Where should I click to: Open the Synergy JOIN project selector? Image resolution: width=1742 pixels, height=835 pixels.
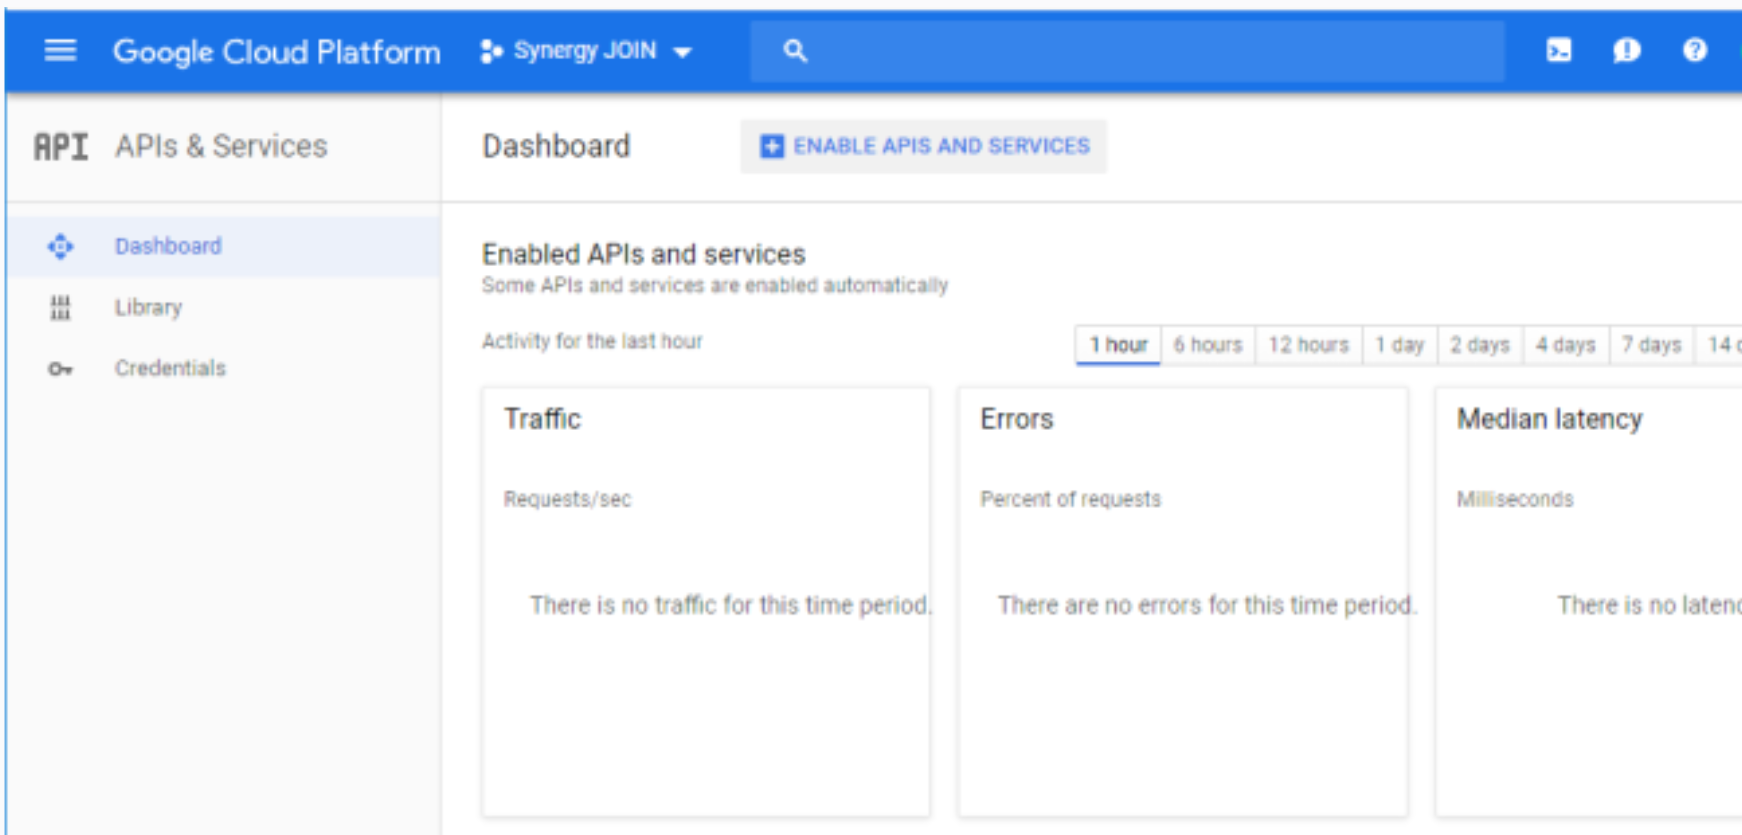coord(586,51)
